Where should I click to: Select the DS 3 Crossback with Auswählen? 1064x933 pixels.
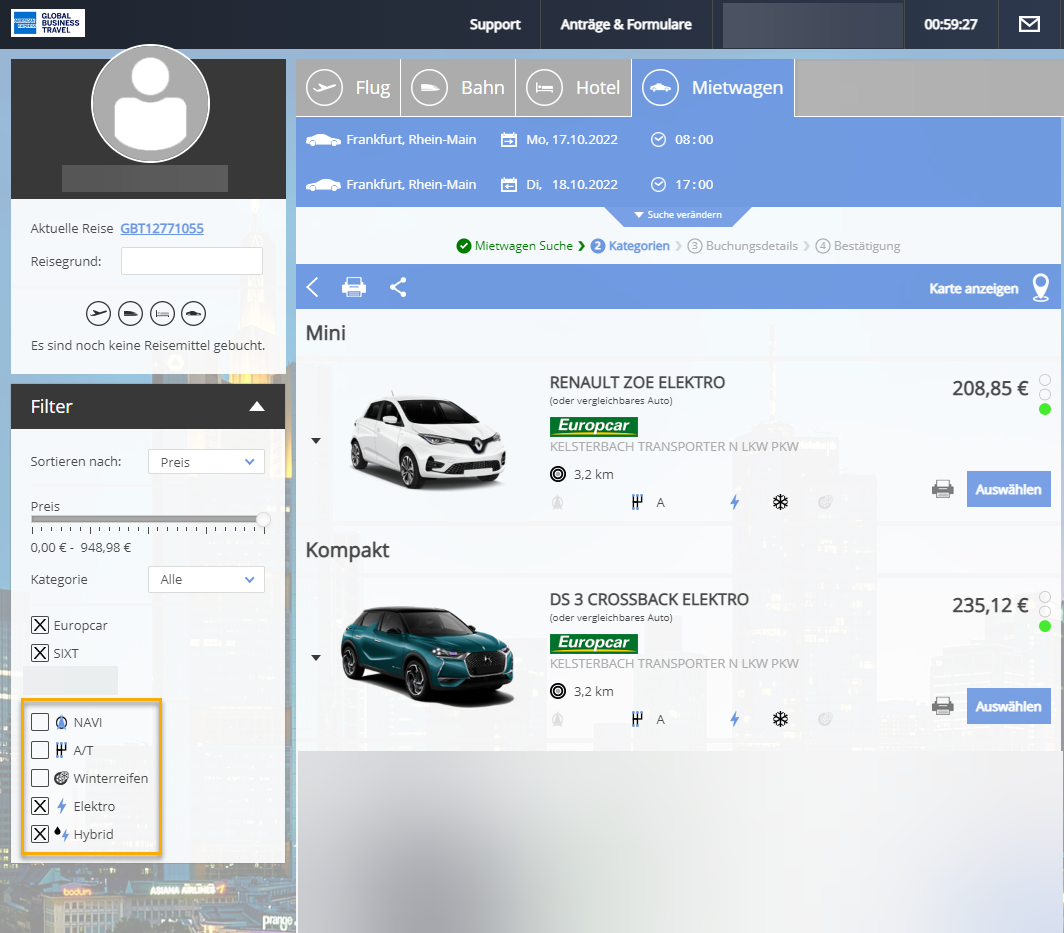point(1008,706)
